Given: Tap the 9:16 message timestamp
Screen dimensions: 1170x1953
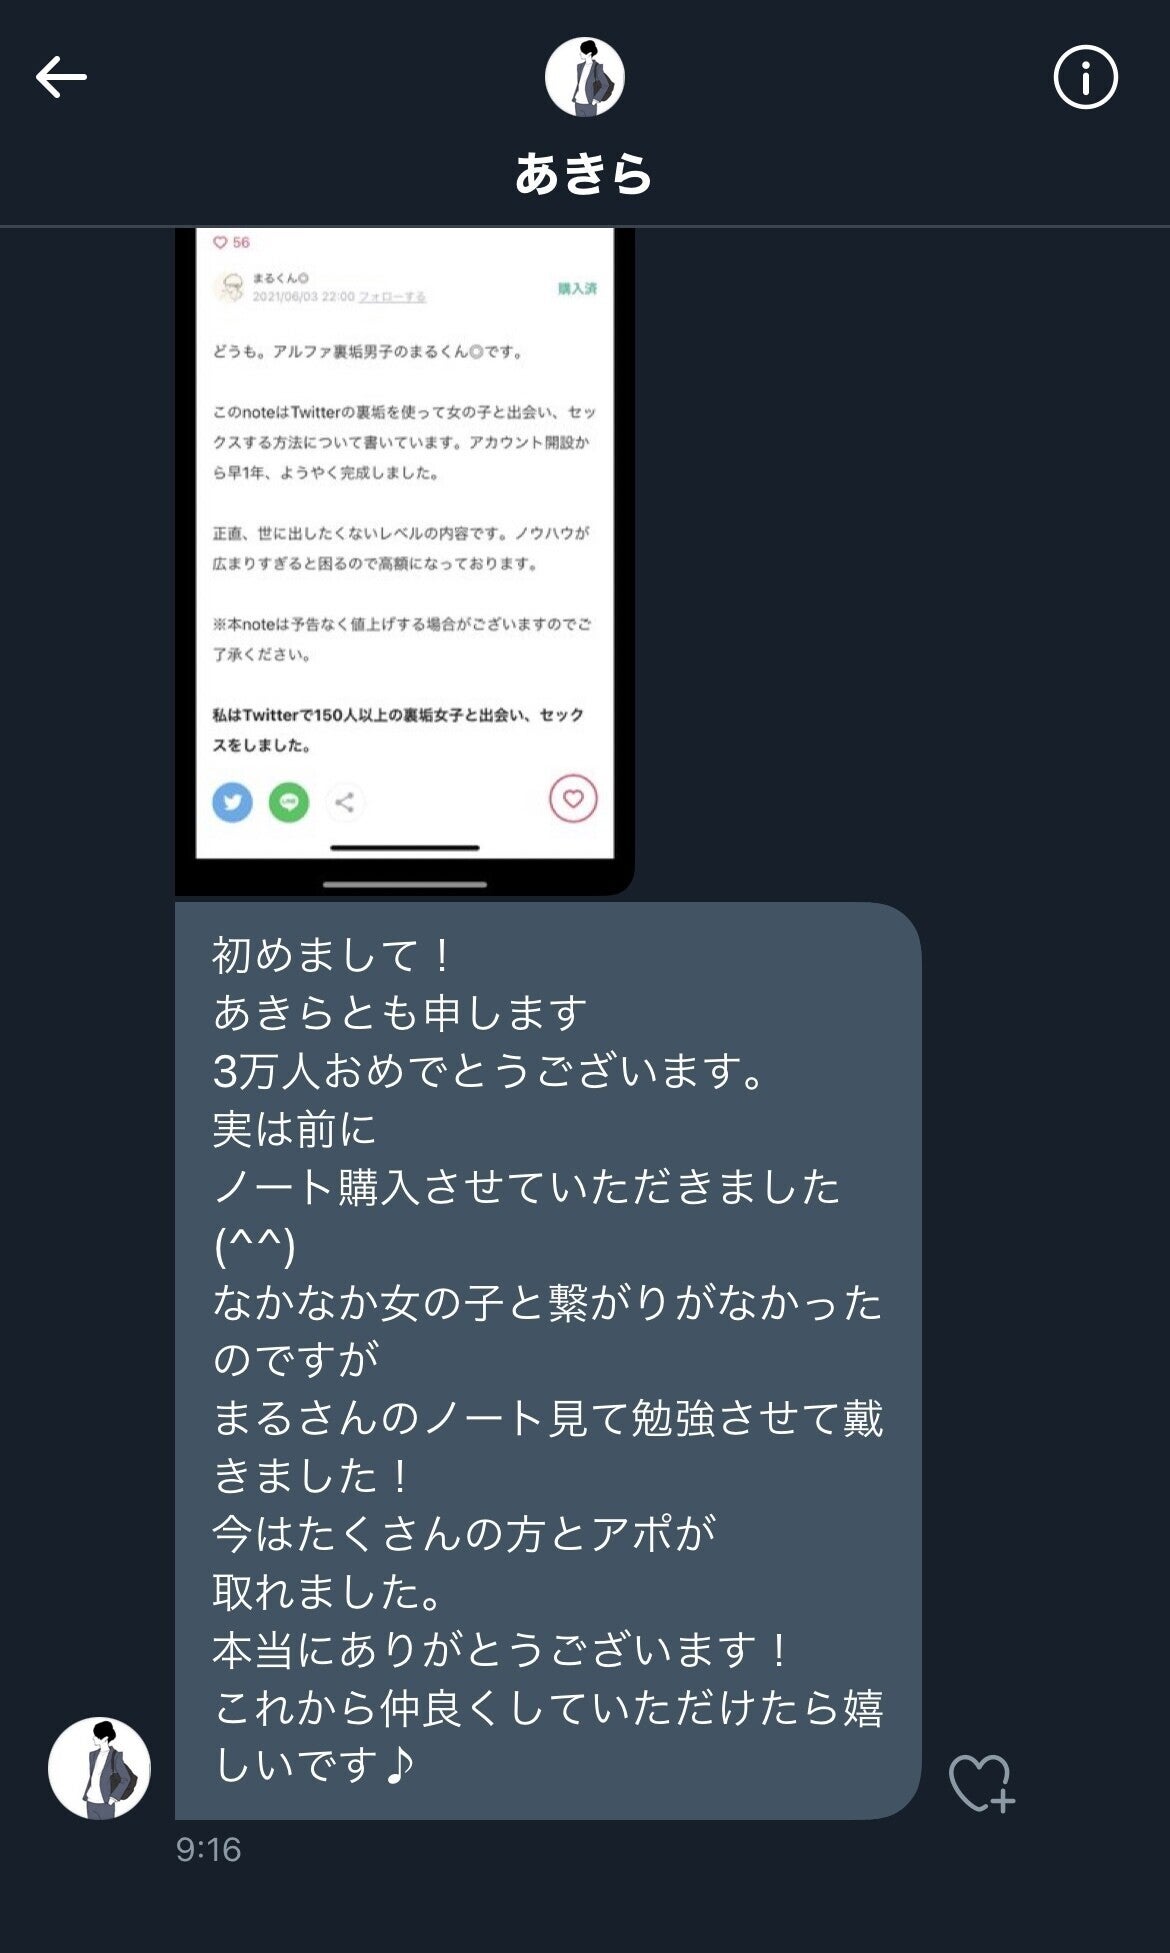Looking at the screenshot, I should [x=208, y=1850].
